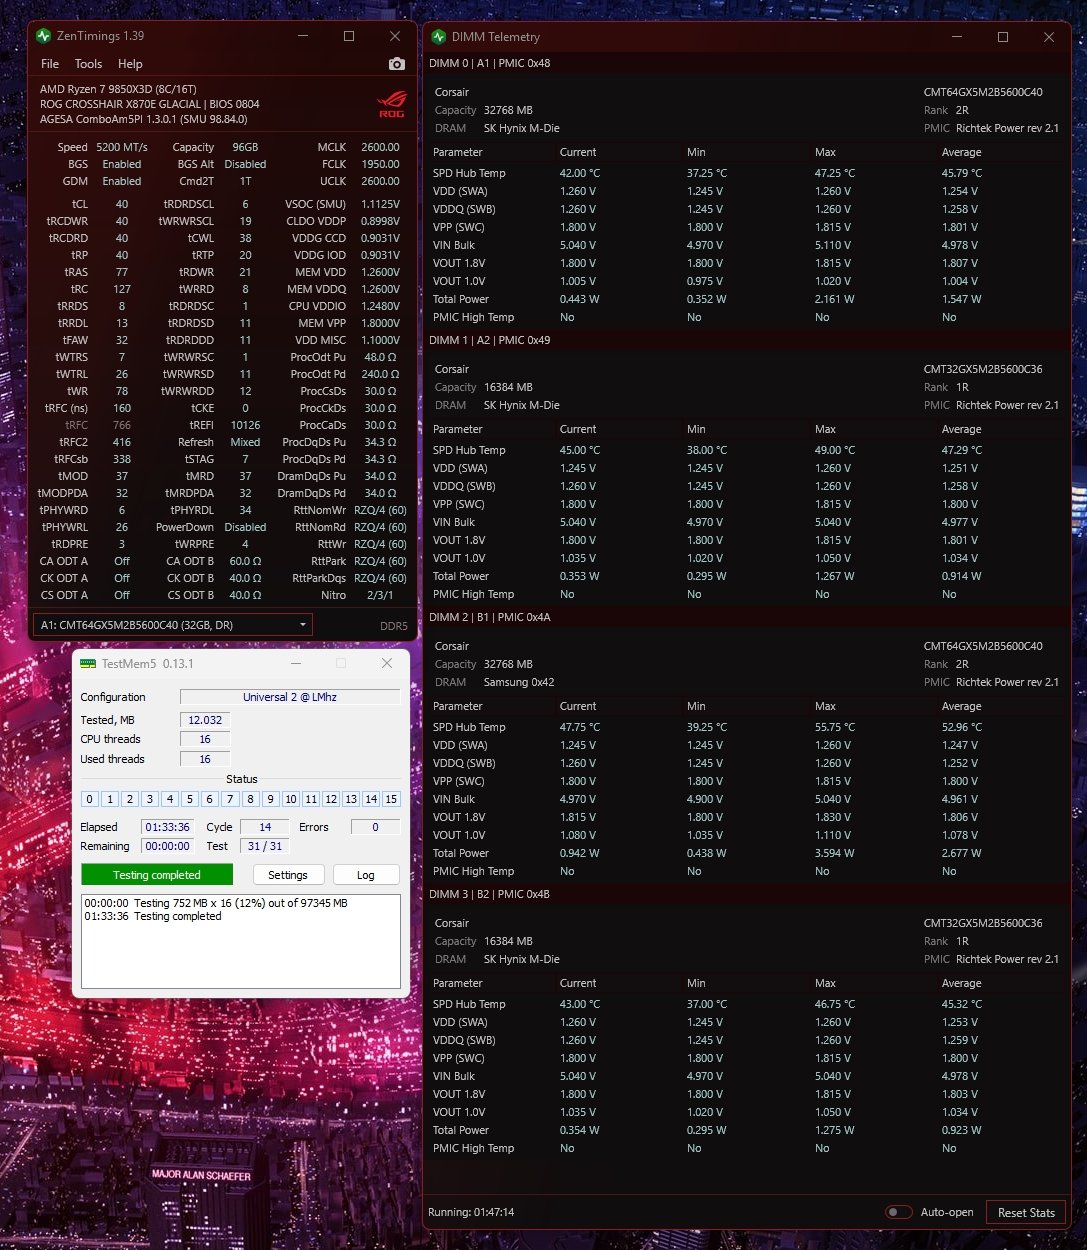Click the Tested MB value 12.032

tap(205, 720)
